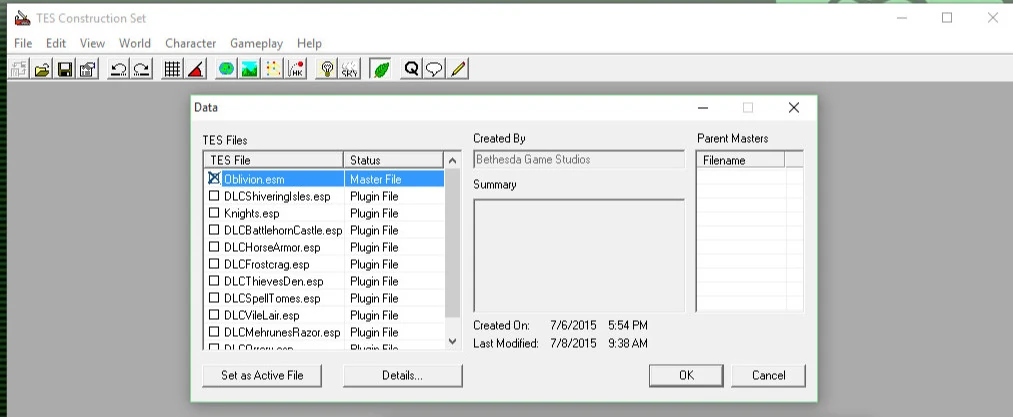1013x417 pixels.
Task: Select the DLCShiveringIsles.esp file name
Action: (x=277, y=196)
